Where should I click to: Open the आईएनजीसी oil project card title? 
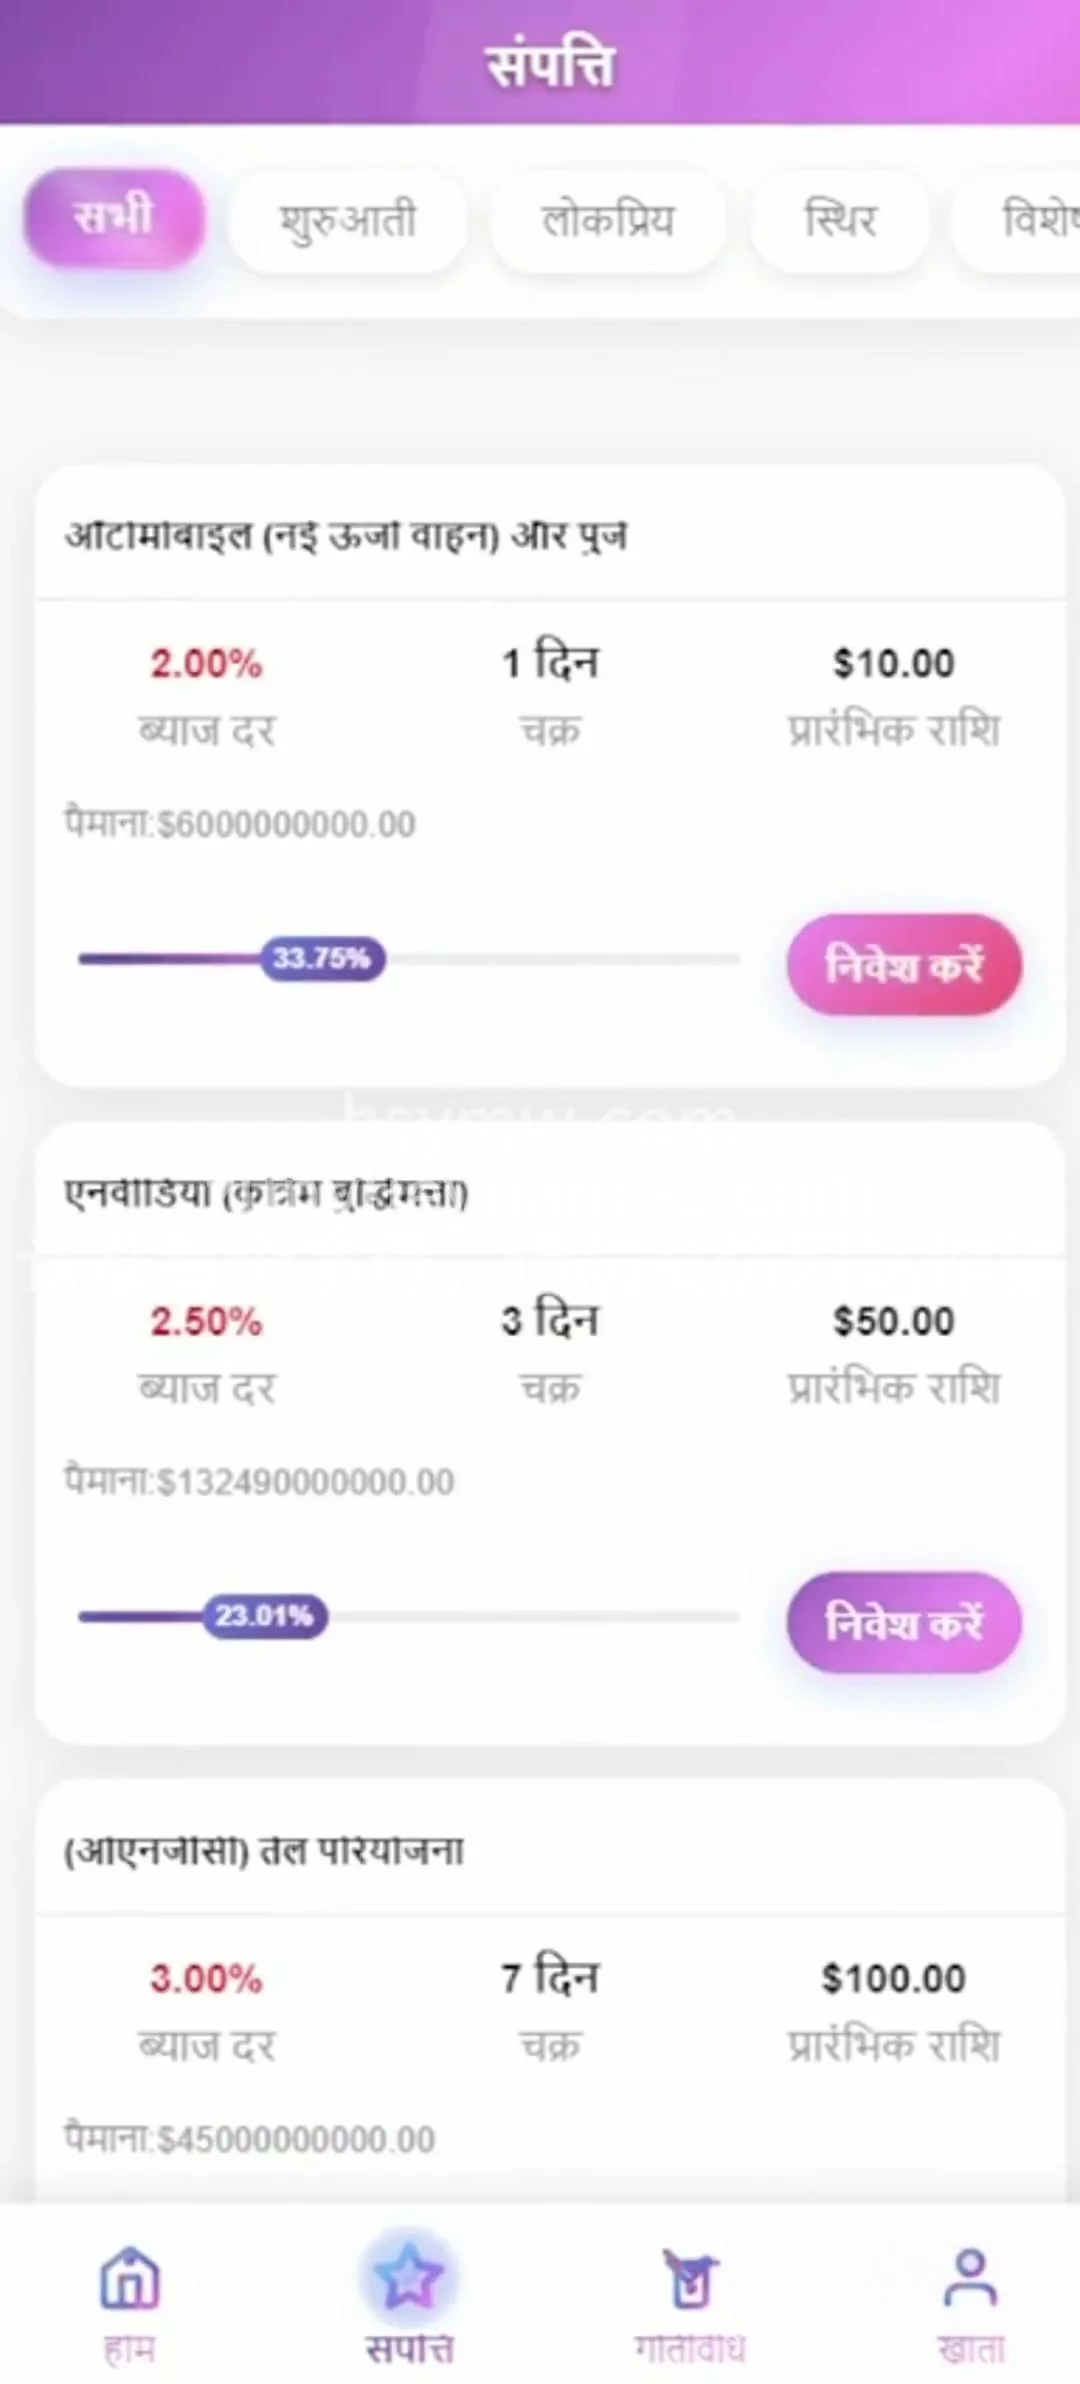(x=264, y=1851)
